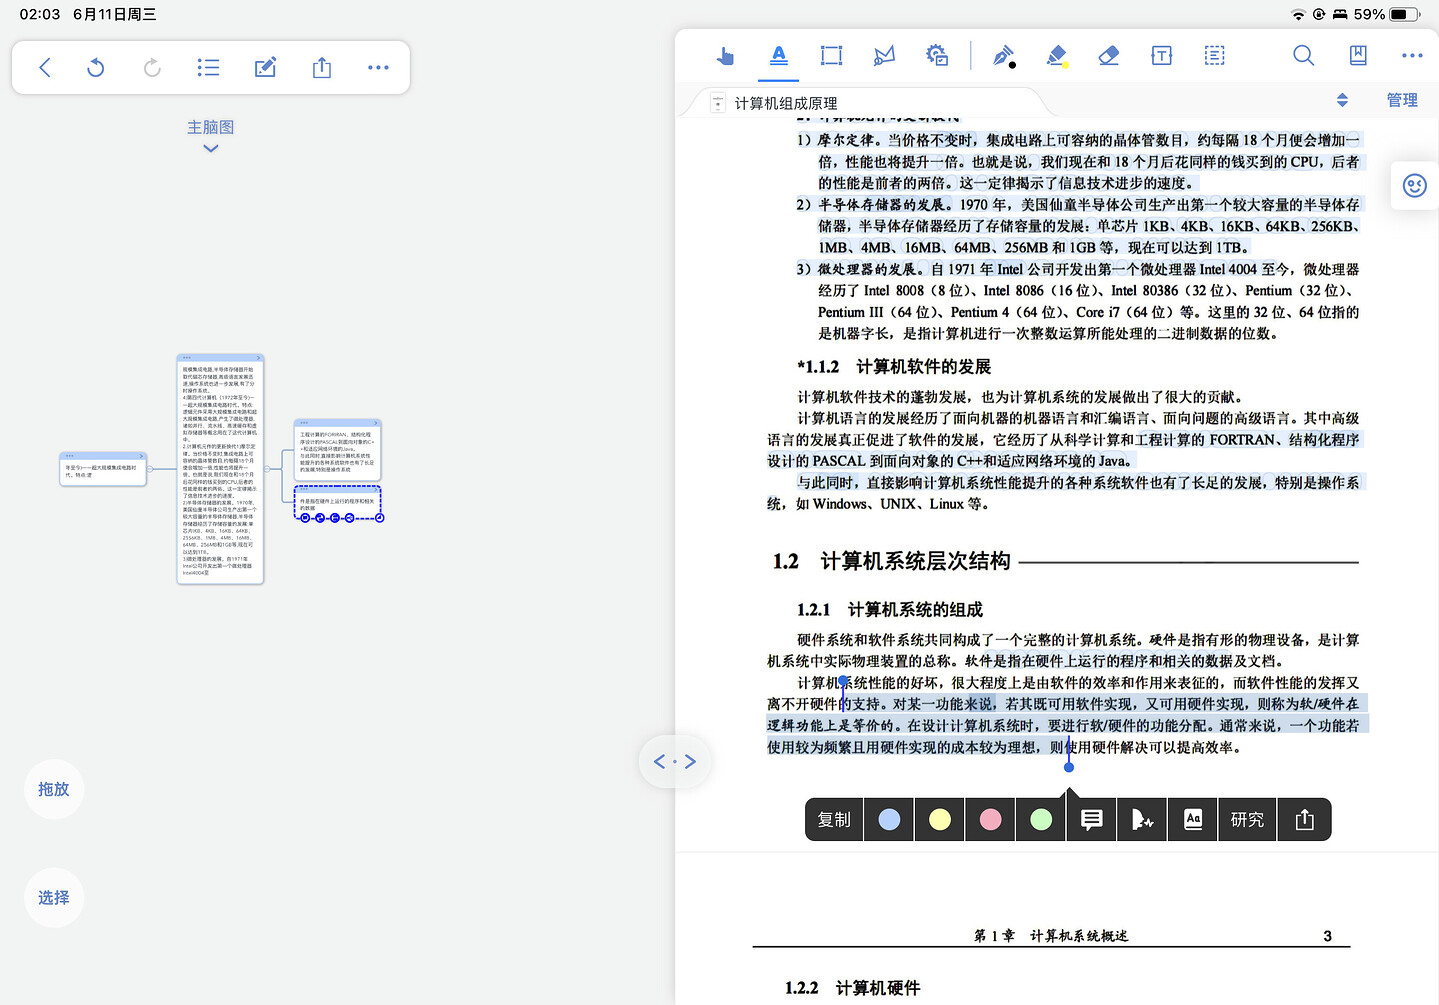The height and width of the screenshot is (1005, 1439).
Task: Add a comment to selected text
Action: pos(1091,820)
